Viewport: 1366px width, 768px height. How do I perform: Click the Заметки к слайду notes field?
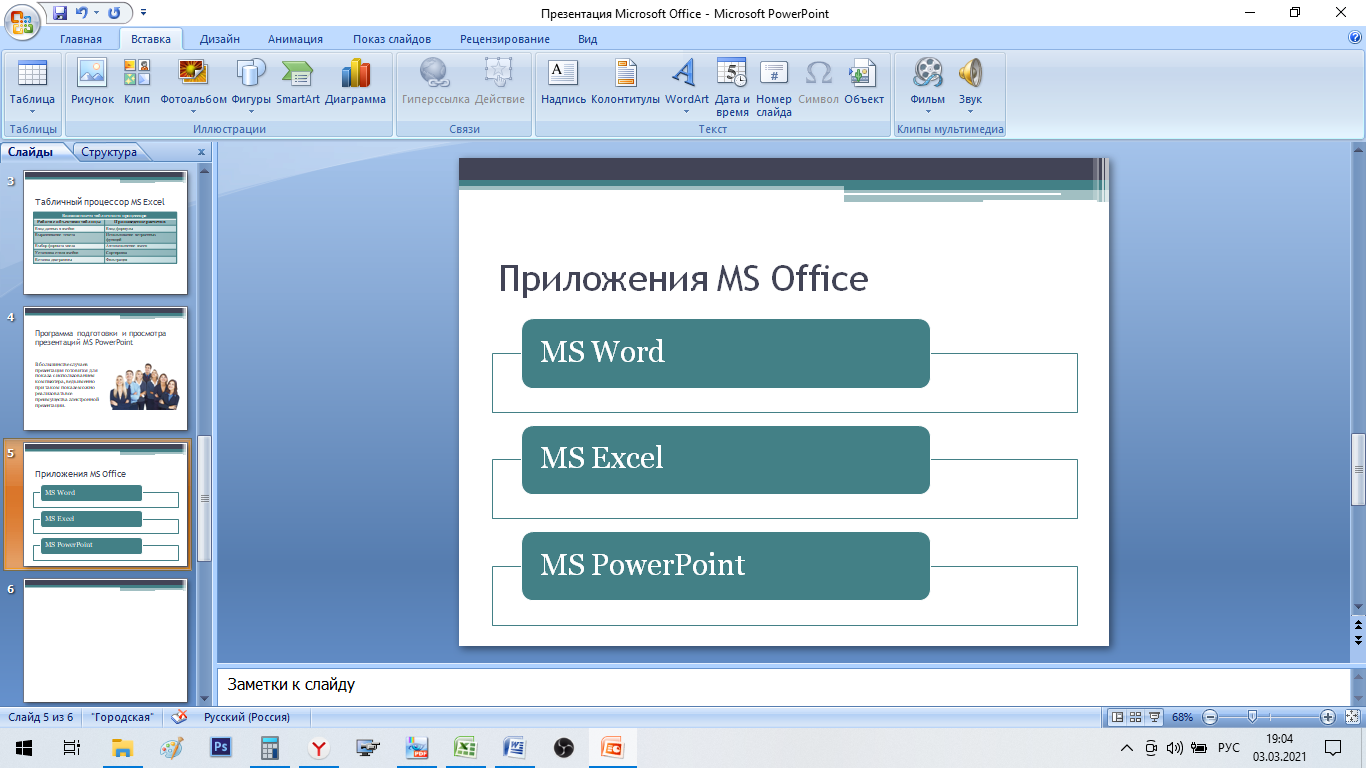tap(784, 685)
